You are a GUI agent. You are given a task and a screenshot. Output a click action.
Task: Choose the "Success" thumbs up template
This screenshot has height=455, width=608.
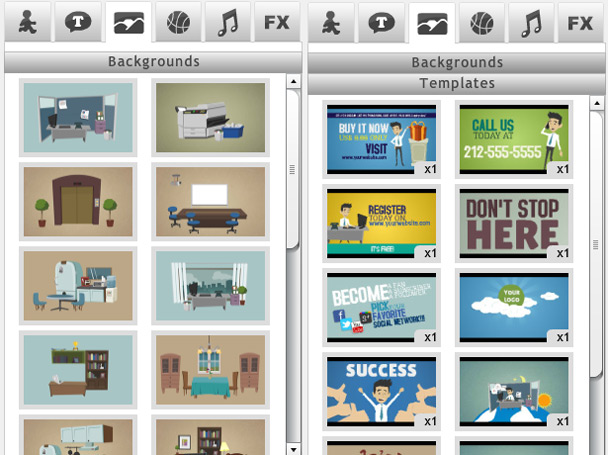coord(382,391)
